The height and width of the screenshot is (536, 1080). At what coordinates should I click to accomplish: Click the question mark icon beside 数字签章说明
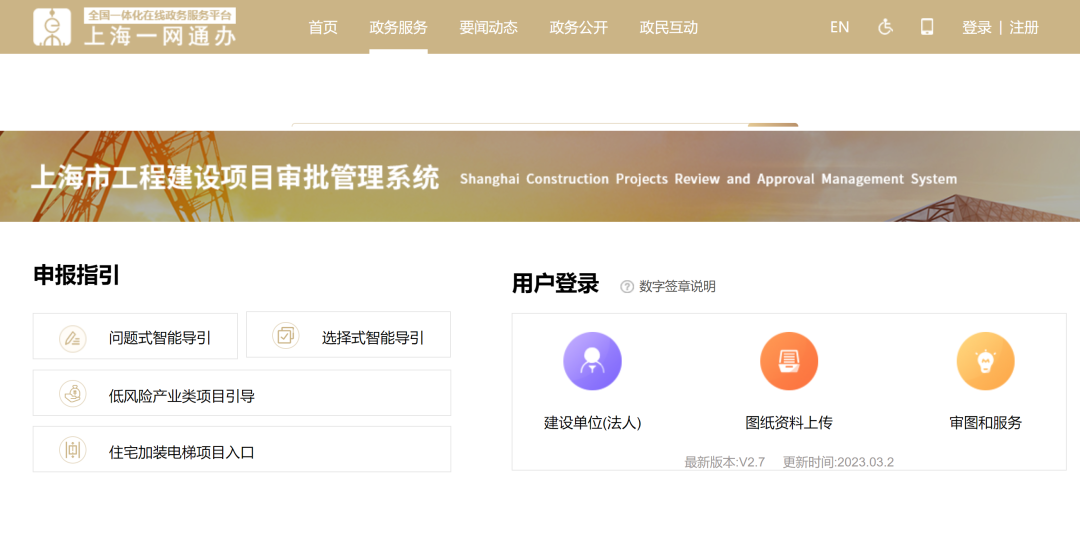pyautogui.click(x=627, y=286)
